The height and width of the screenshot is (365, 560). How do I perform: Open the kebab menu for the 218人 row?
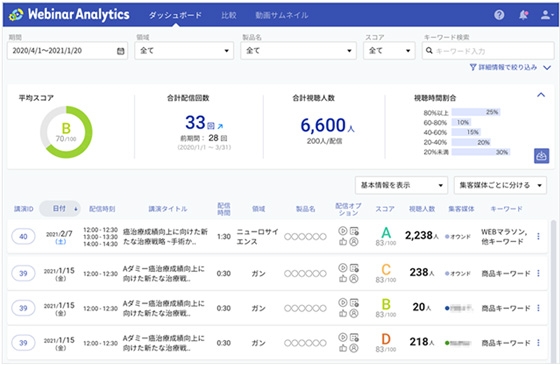click(x=538, y=342)
